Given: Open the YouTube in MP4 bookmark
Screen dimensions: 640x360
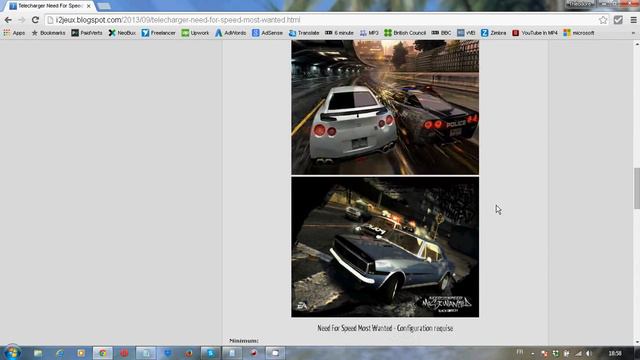Looking at the screenshot, I should pos(535,33).
